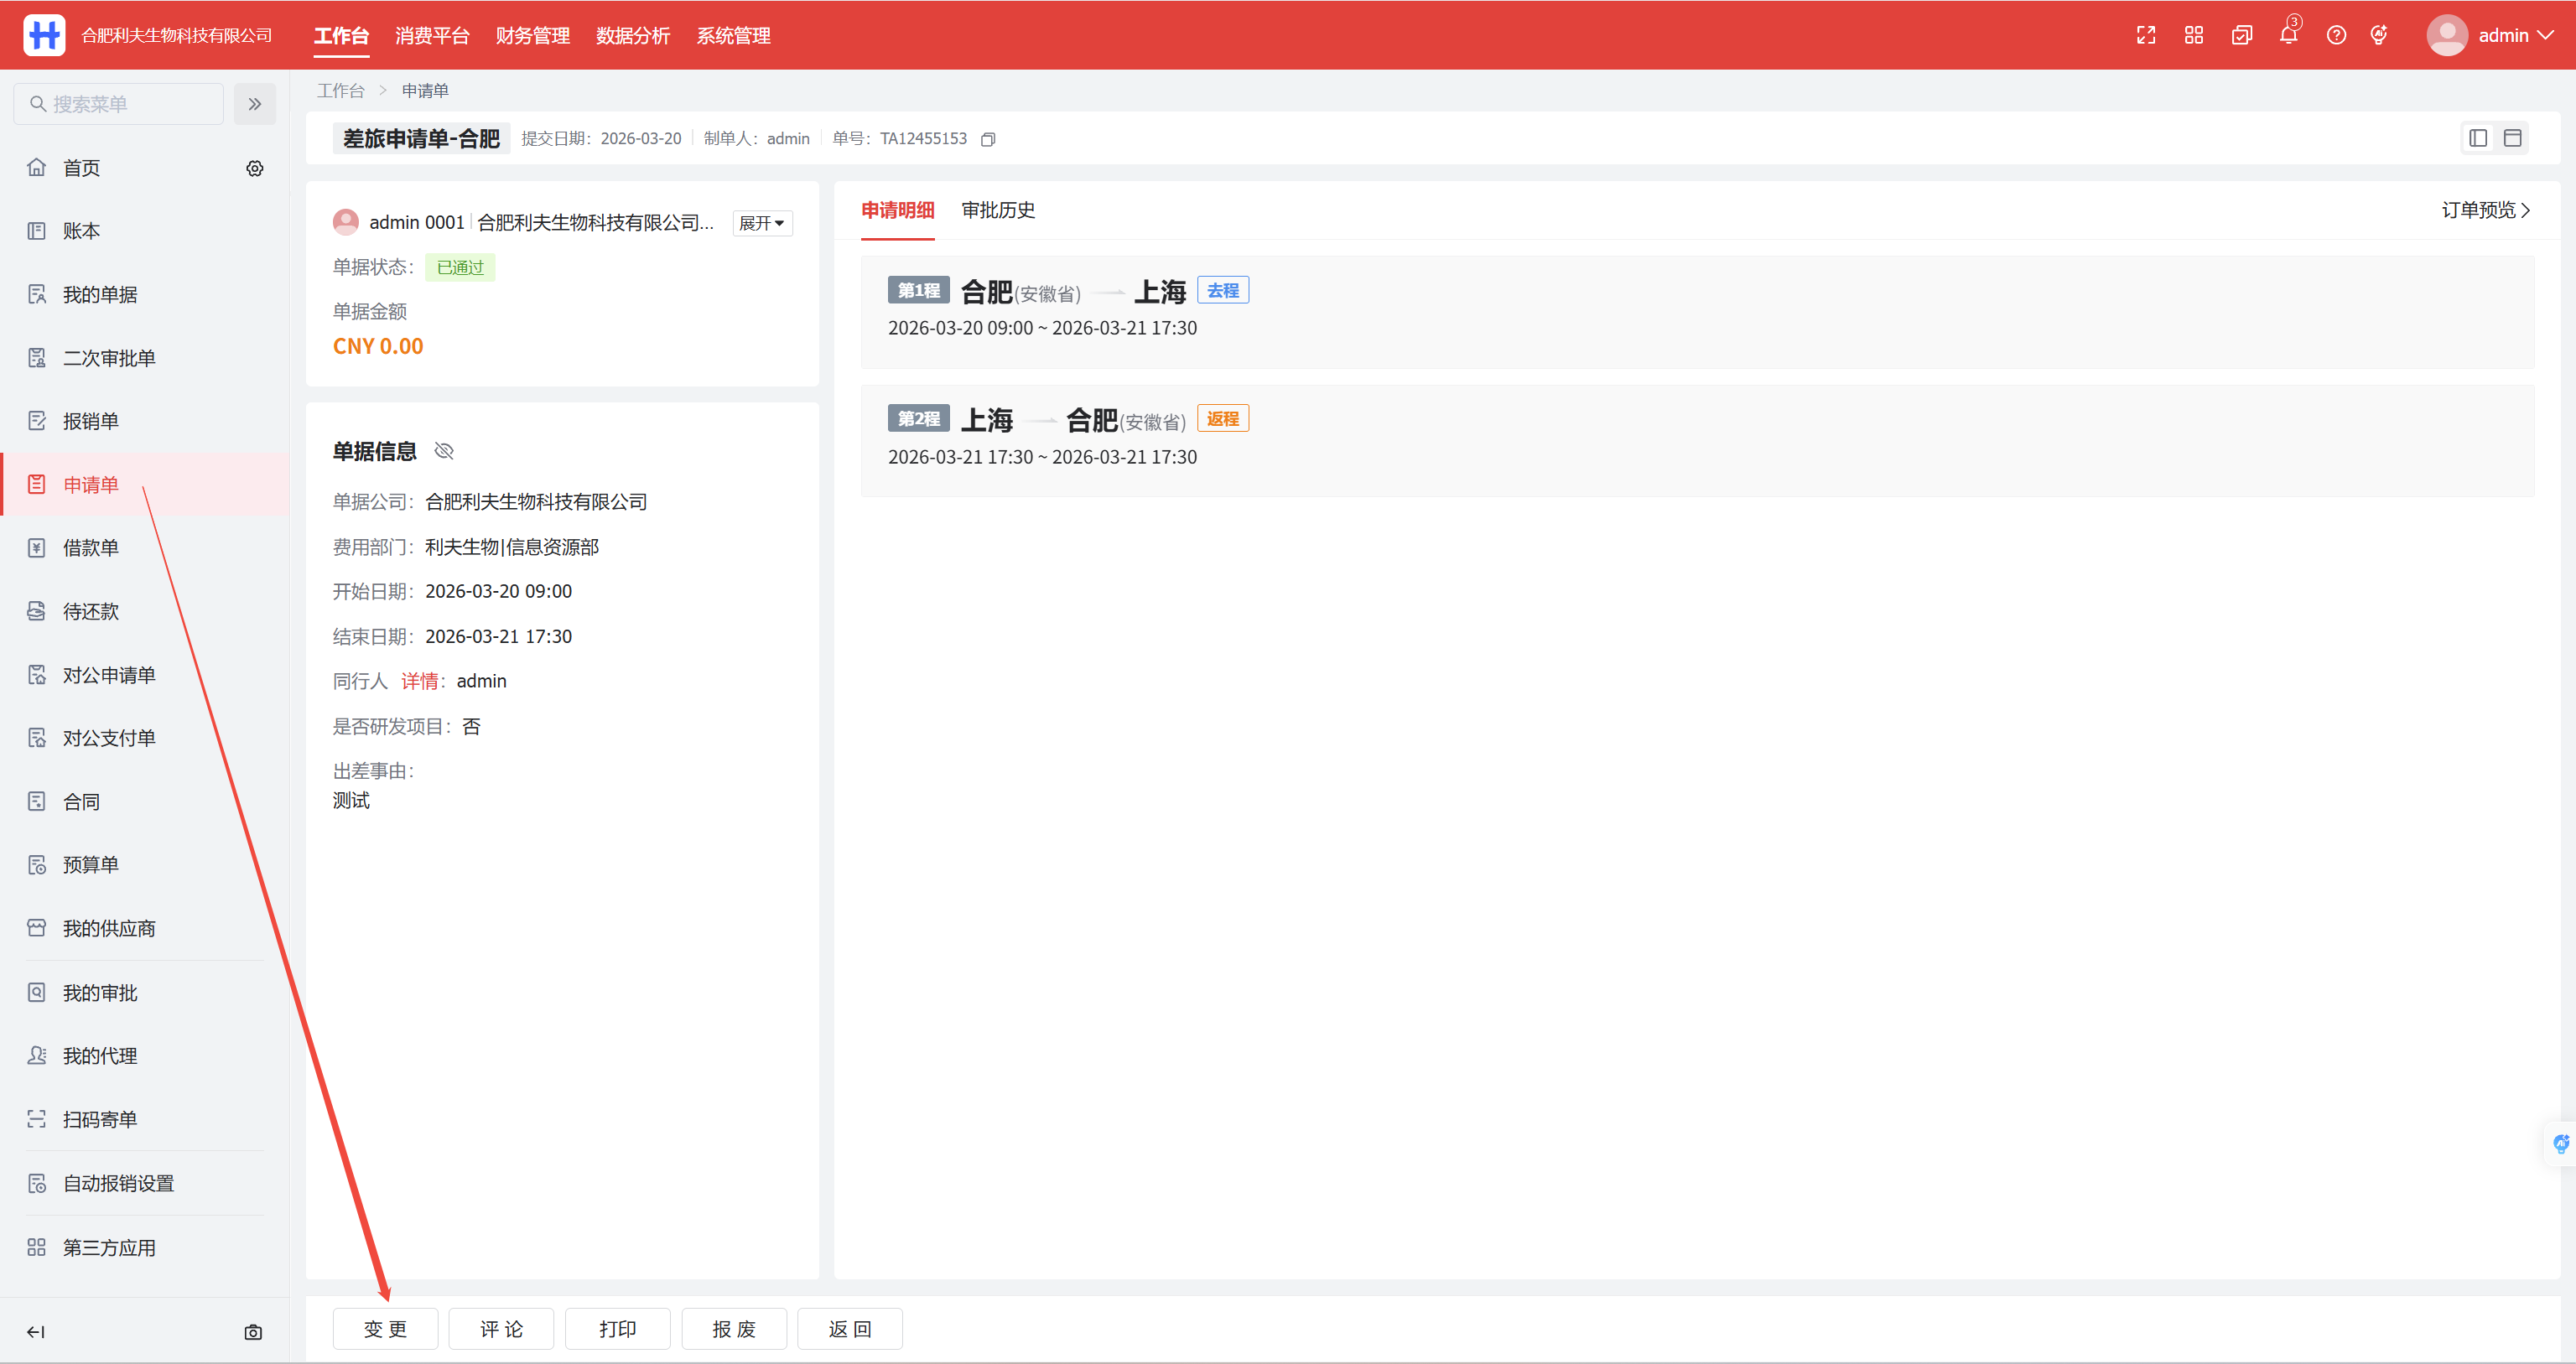Image resolution: width=2576 pixels, height=1364 pixels.
Task: Expand applicant info with 展开 dropdown
Action: pyautogui.click(x=762, y=222)
